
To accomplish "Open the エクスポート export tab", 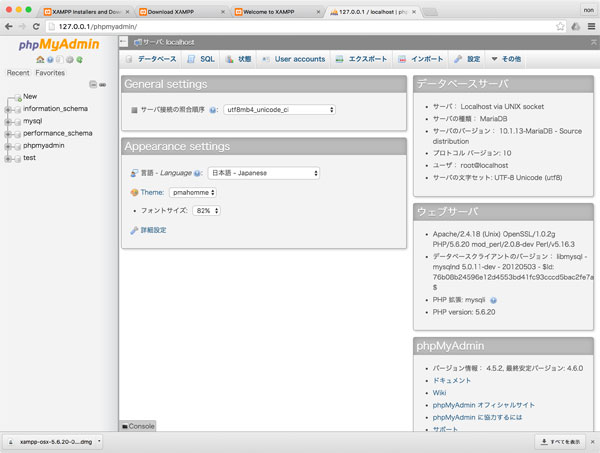I will pyautogui.click(x=361, y=59).
